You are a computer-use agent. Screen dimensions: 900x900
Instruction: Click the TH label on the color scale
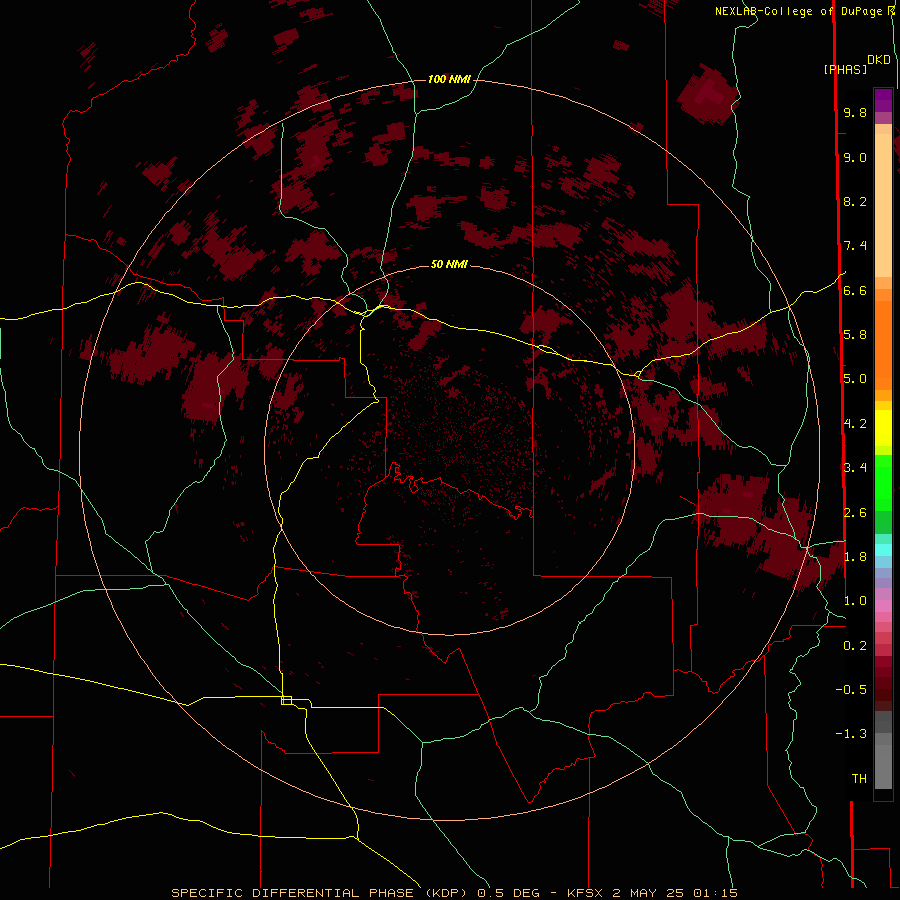coord(859,779)
